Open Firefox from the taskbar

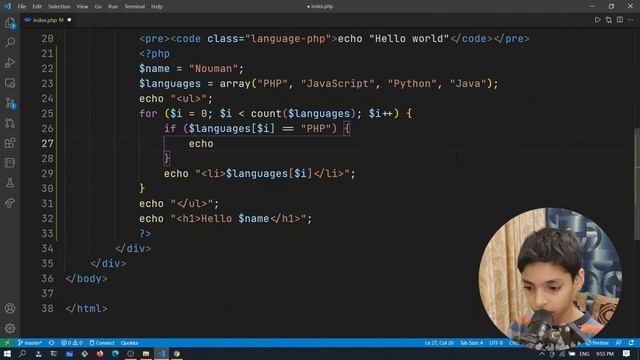click(x=100, y=353)
